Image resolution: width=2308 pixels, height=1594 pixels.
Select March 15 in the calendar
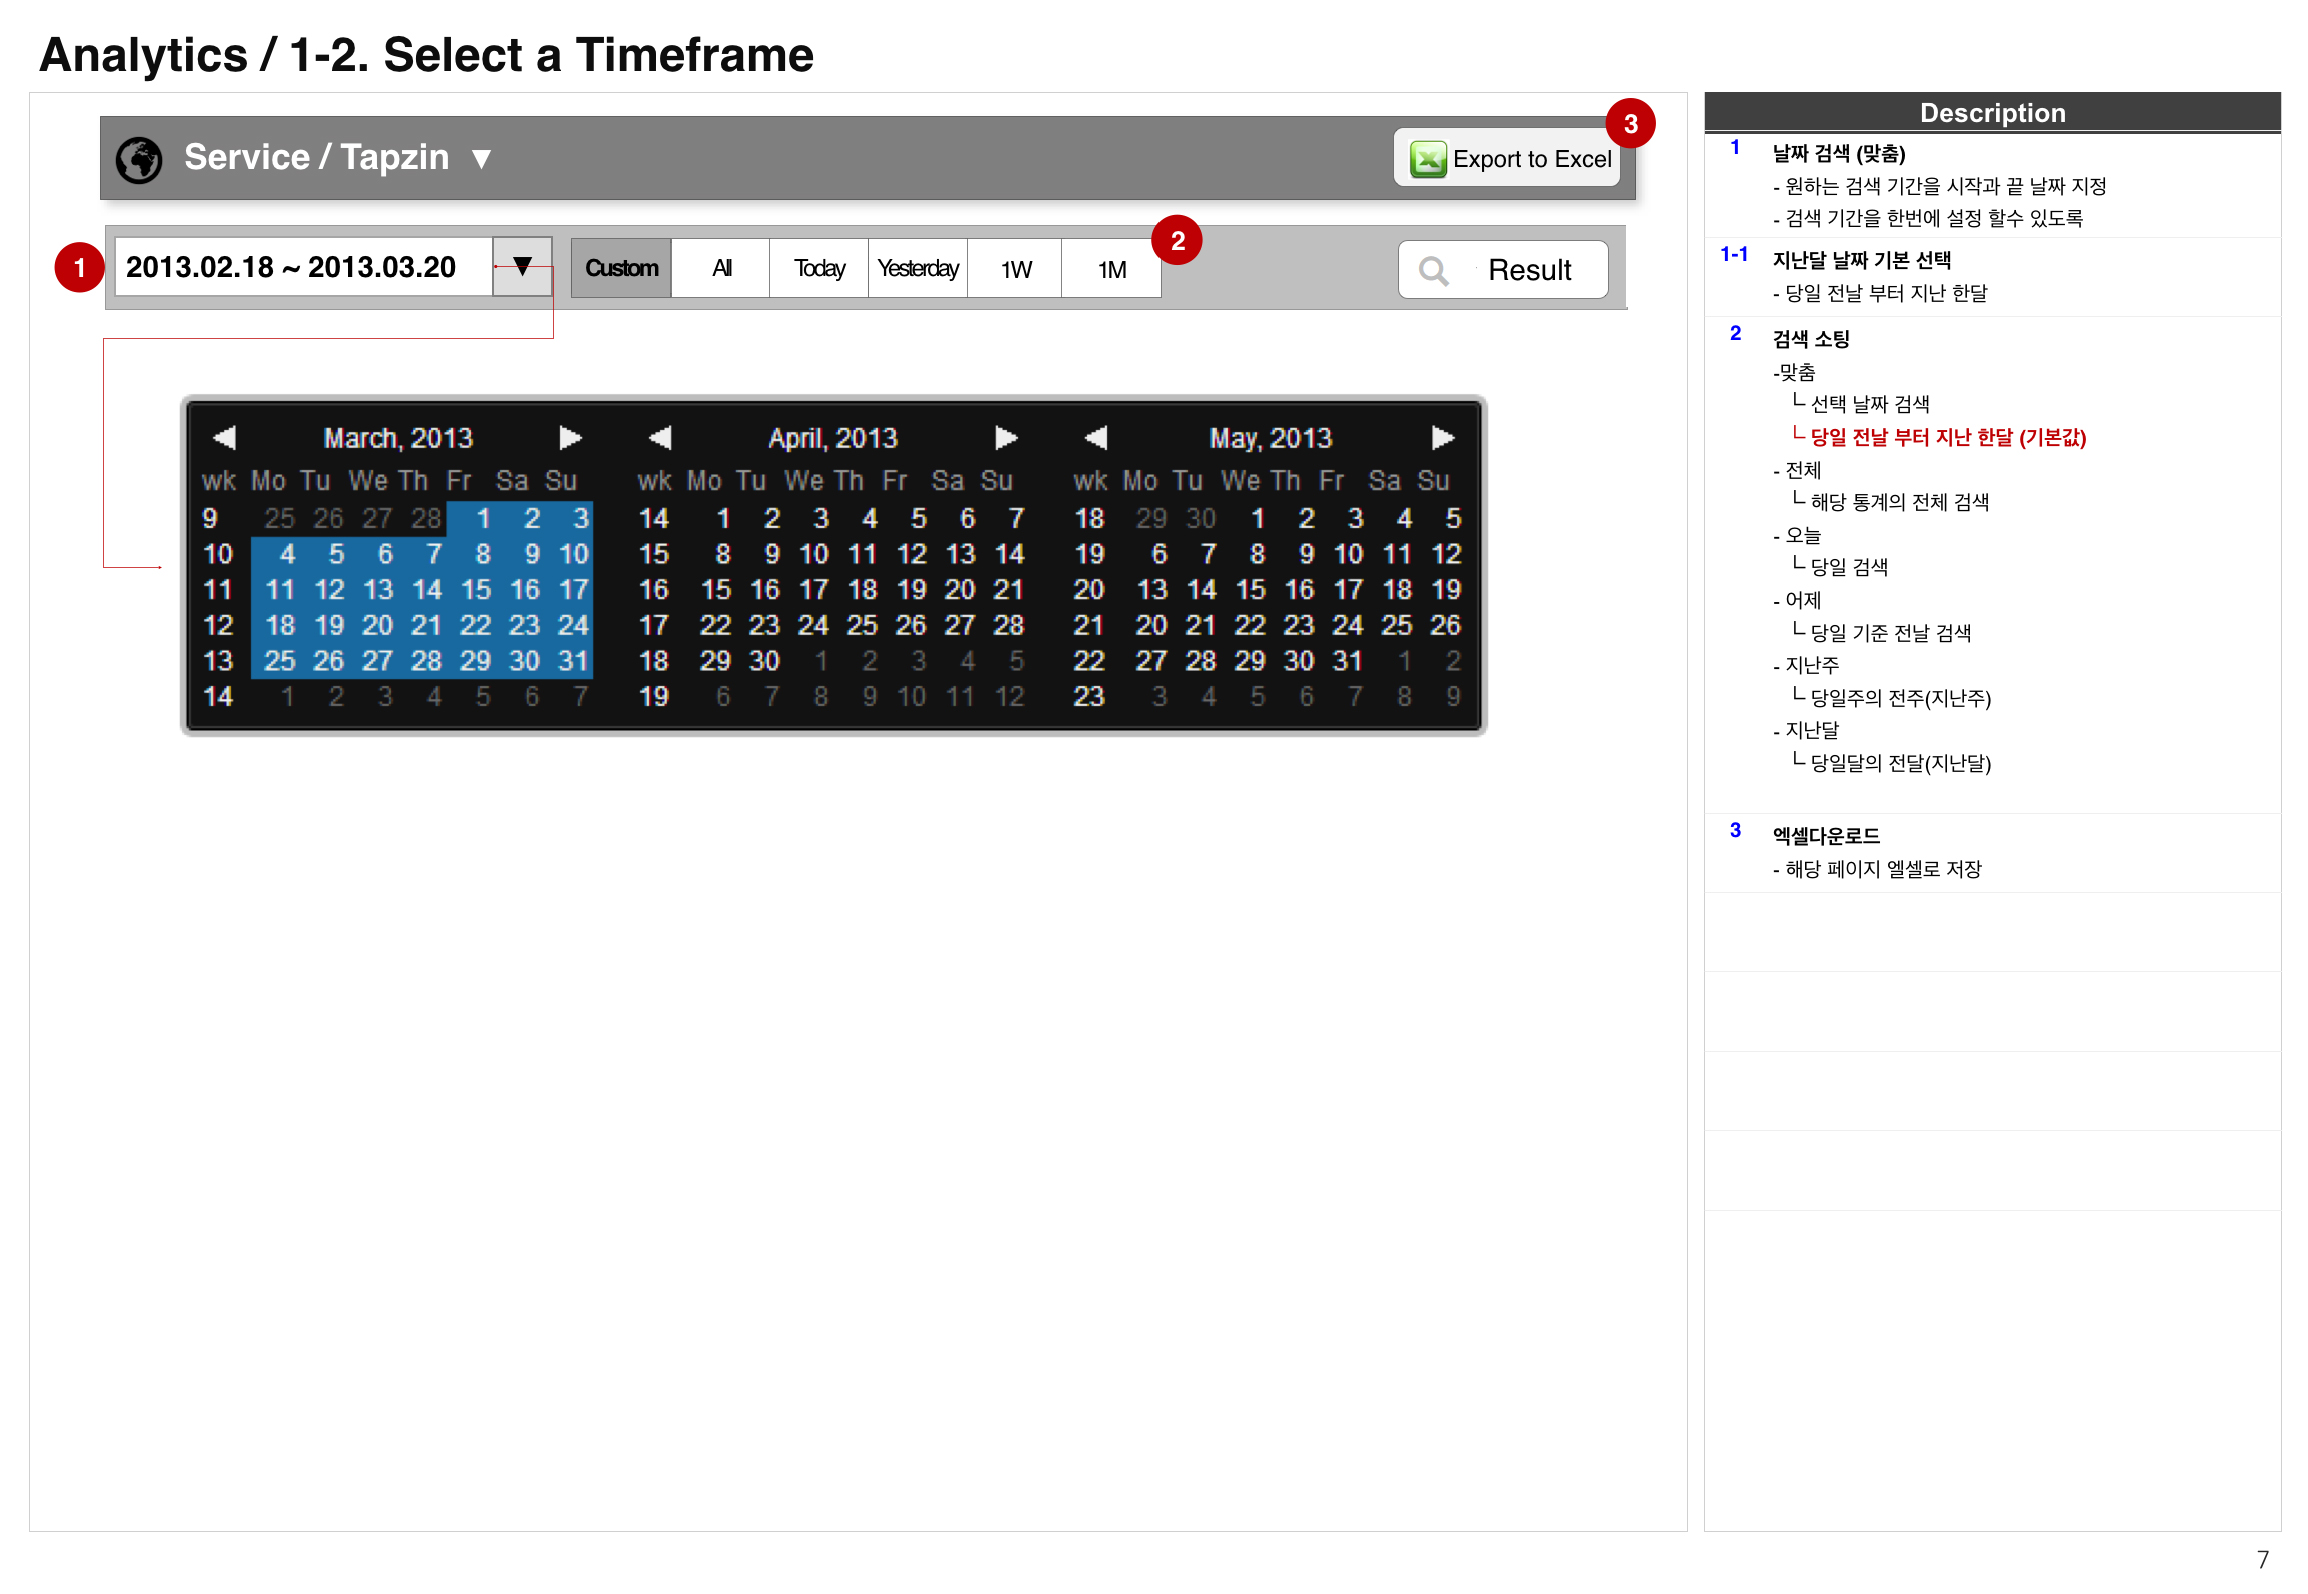[x=476, y=590]
